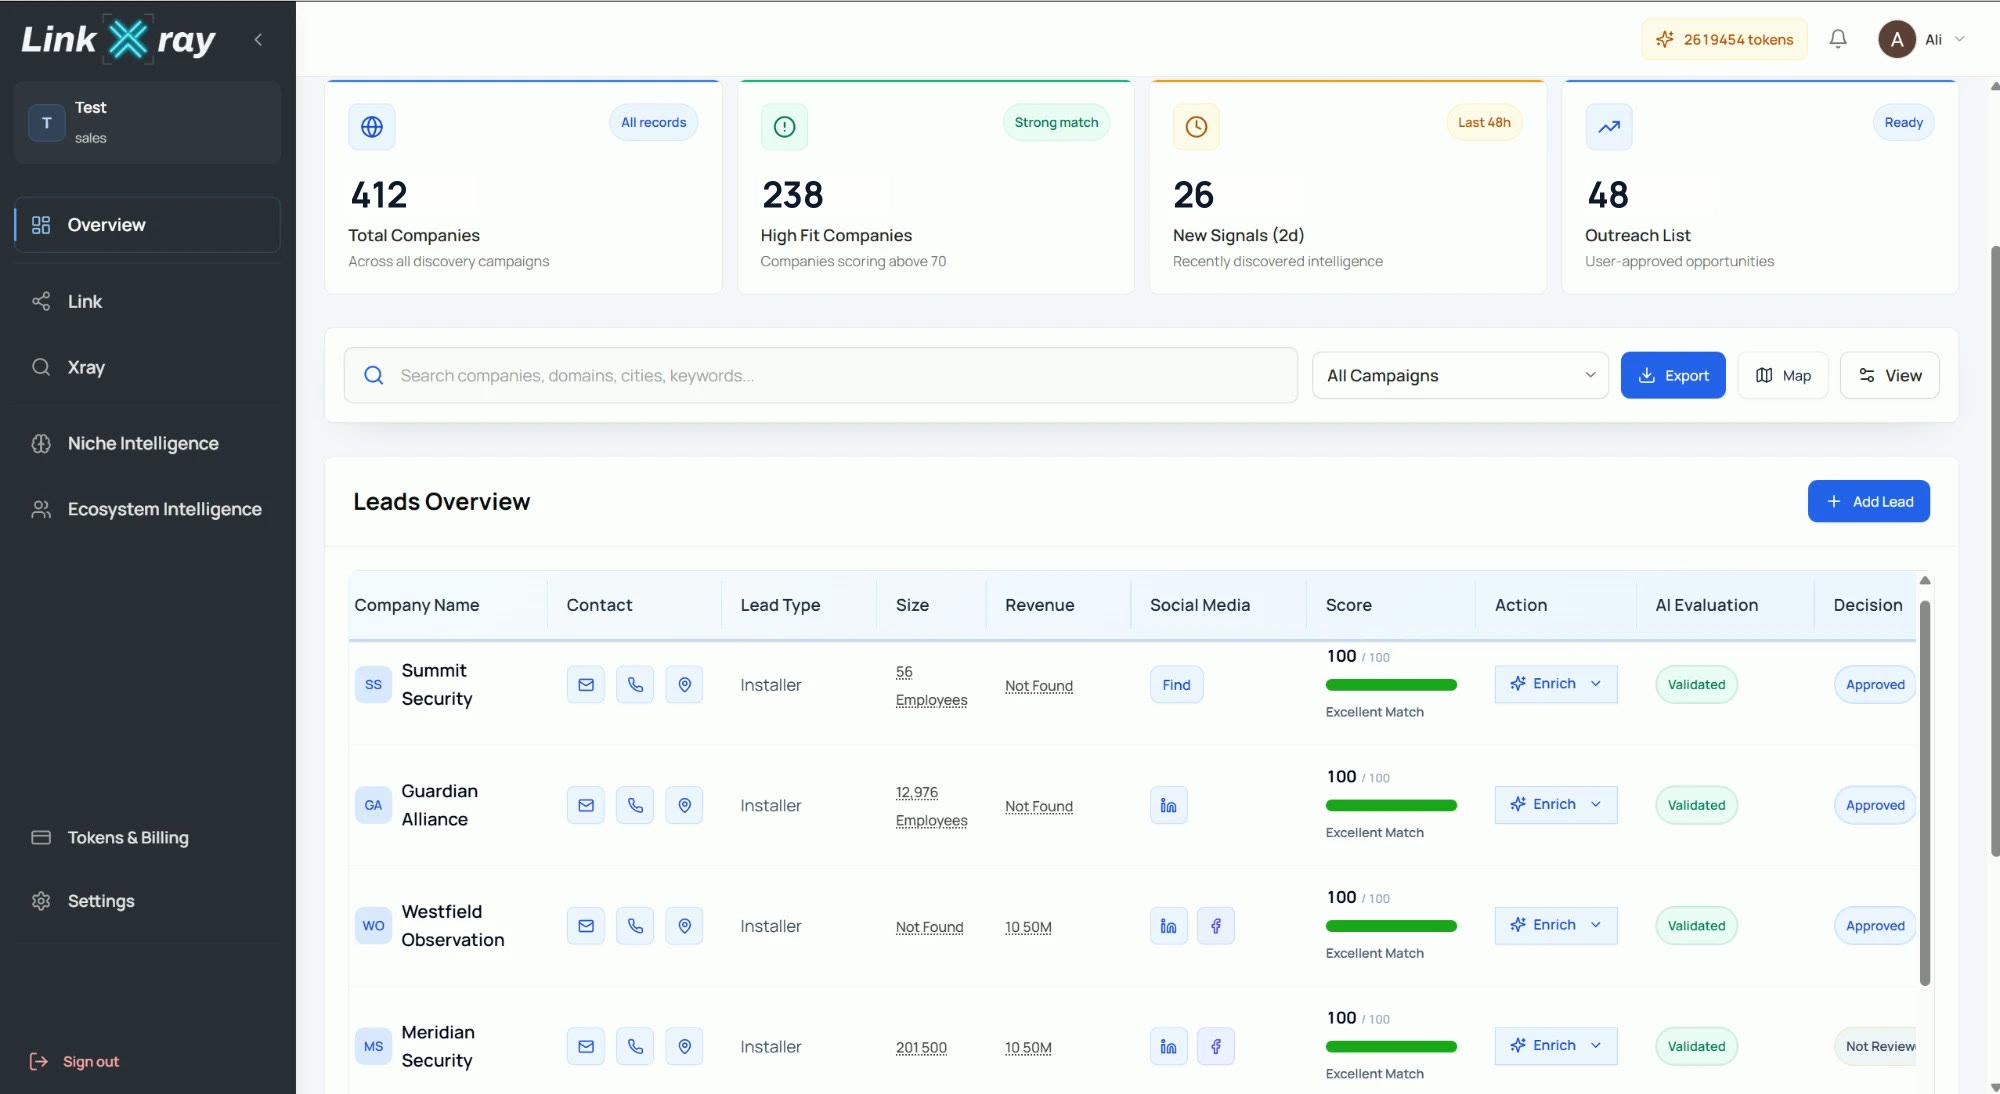The width and height of the screenshot is (2000, 1094).
Task: Click Summit Security score progress bar
Action: 1391,685
